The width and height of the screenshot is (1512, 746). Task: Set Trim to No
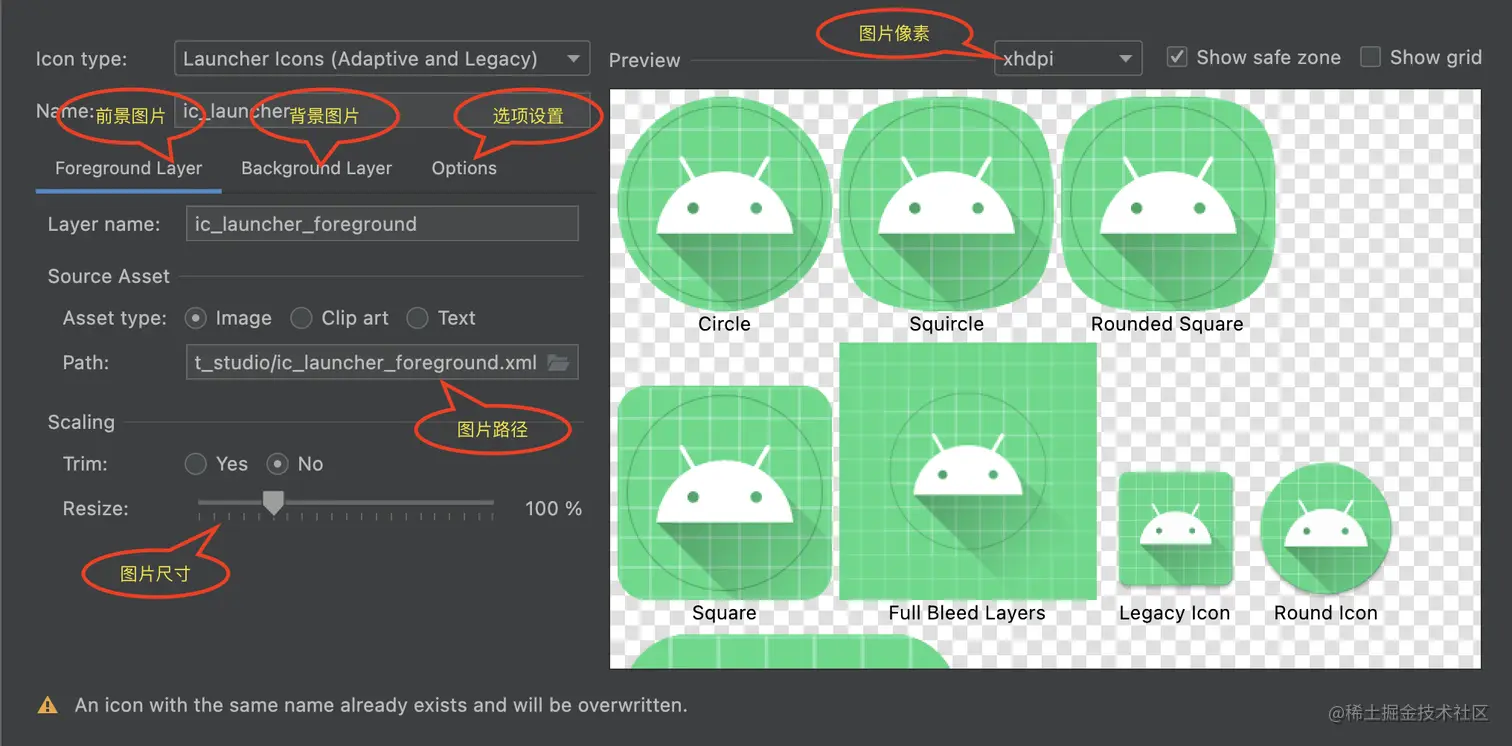[277, 464]
